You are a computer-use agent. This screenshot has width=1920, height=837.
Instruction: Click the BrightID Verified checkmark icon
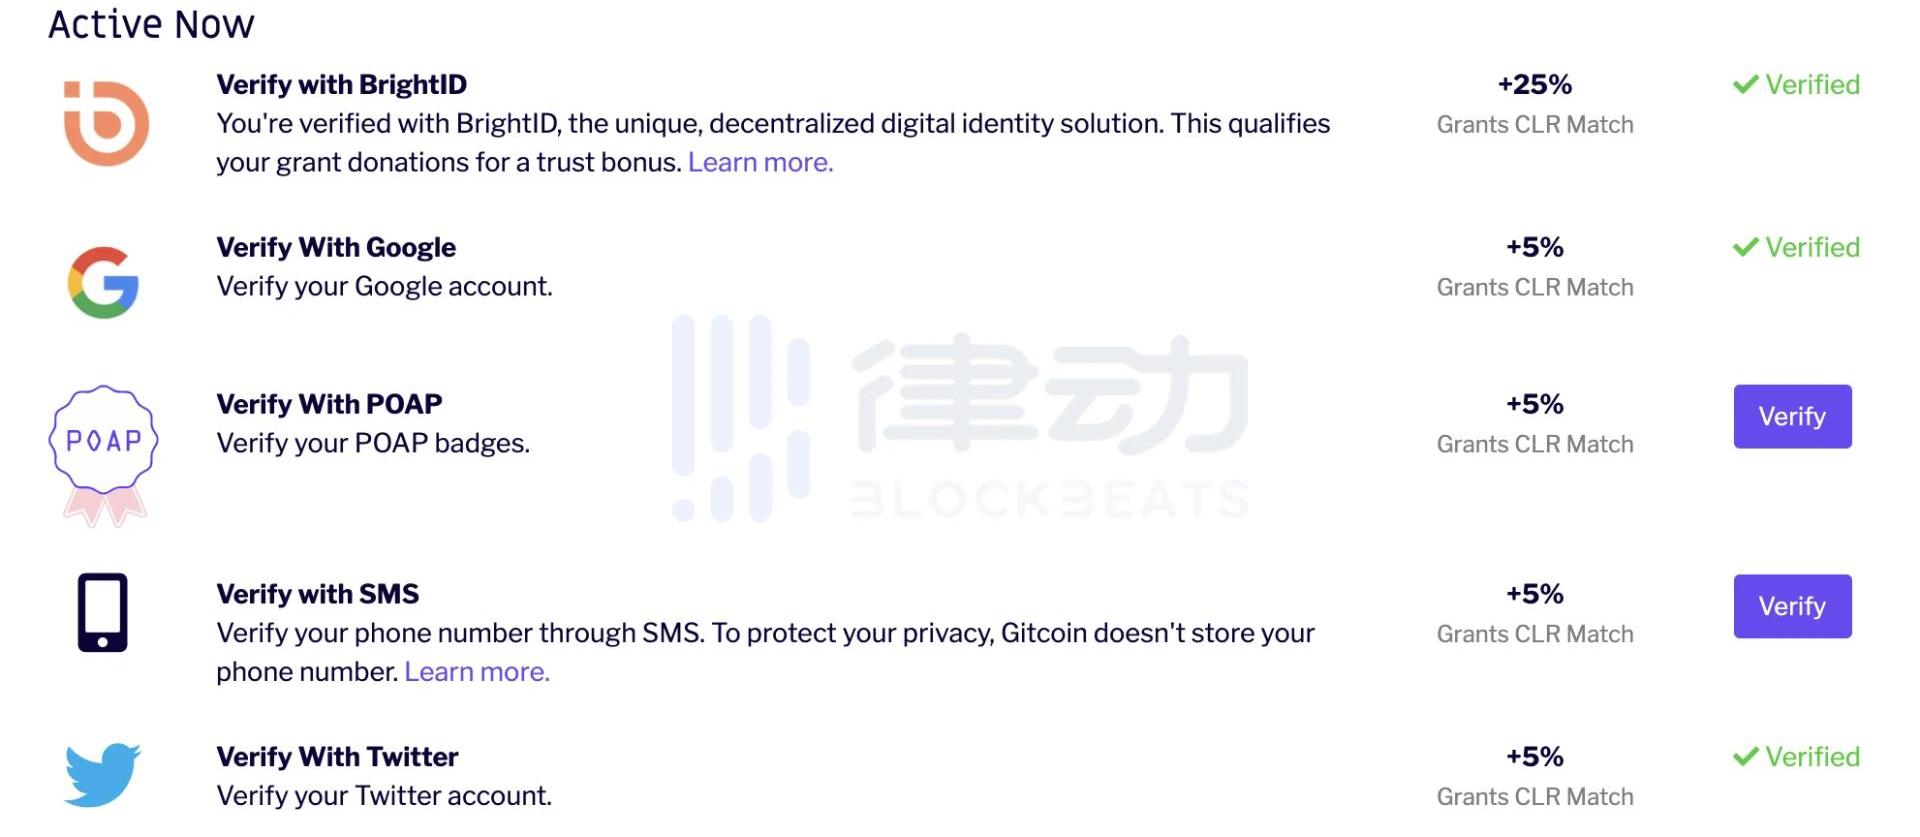tap(1745, 85)
